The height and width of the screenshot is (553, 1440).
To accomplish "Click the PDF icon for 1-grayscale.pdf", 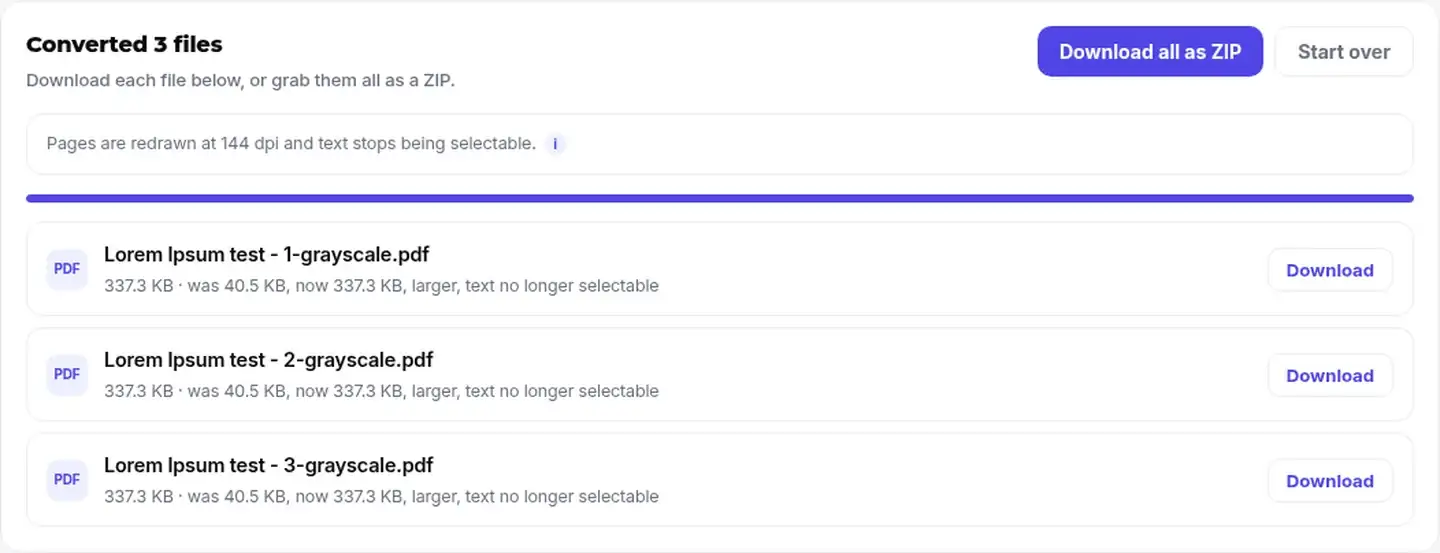I will (67, 269).
